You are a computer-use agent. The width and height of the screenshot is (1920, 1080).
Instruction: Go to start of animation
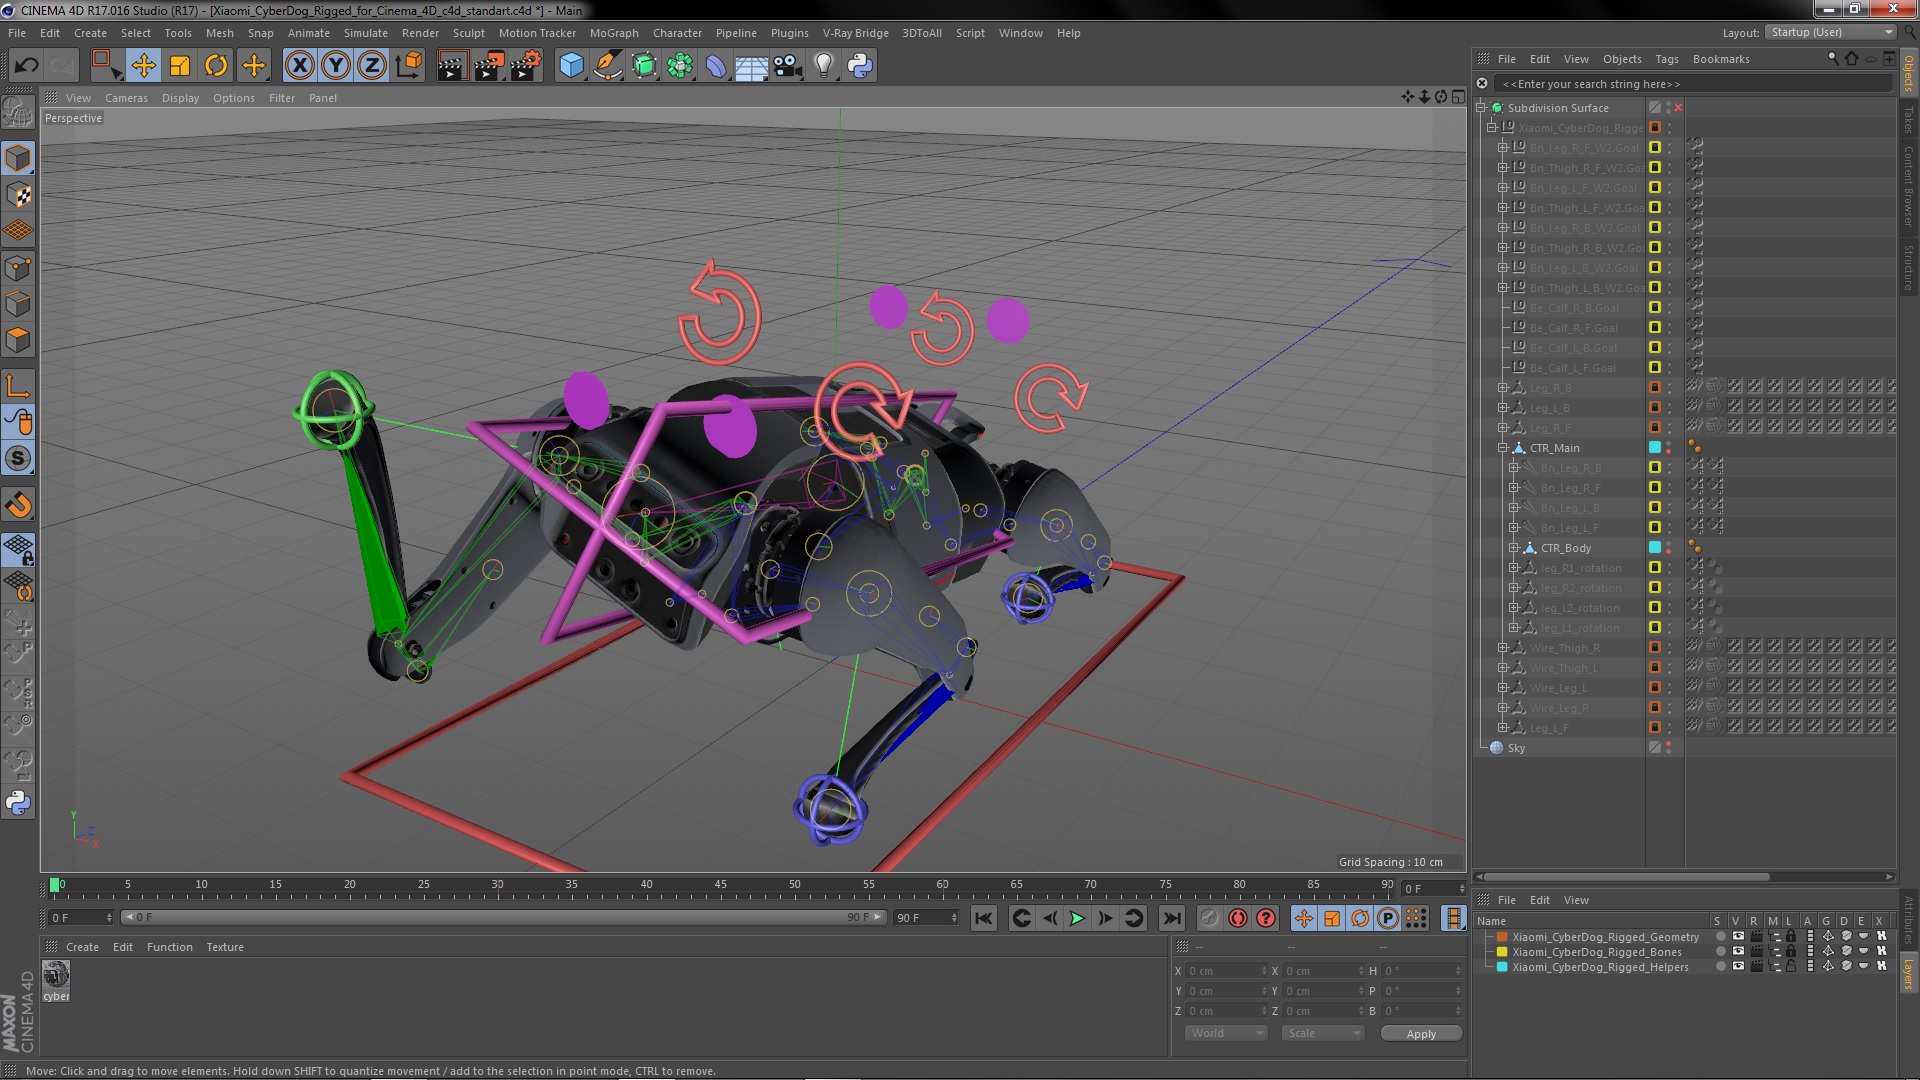tap(984, 918)
